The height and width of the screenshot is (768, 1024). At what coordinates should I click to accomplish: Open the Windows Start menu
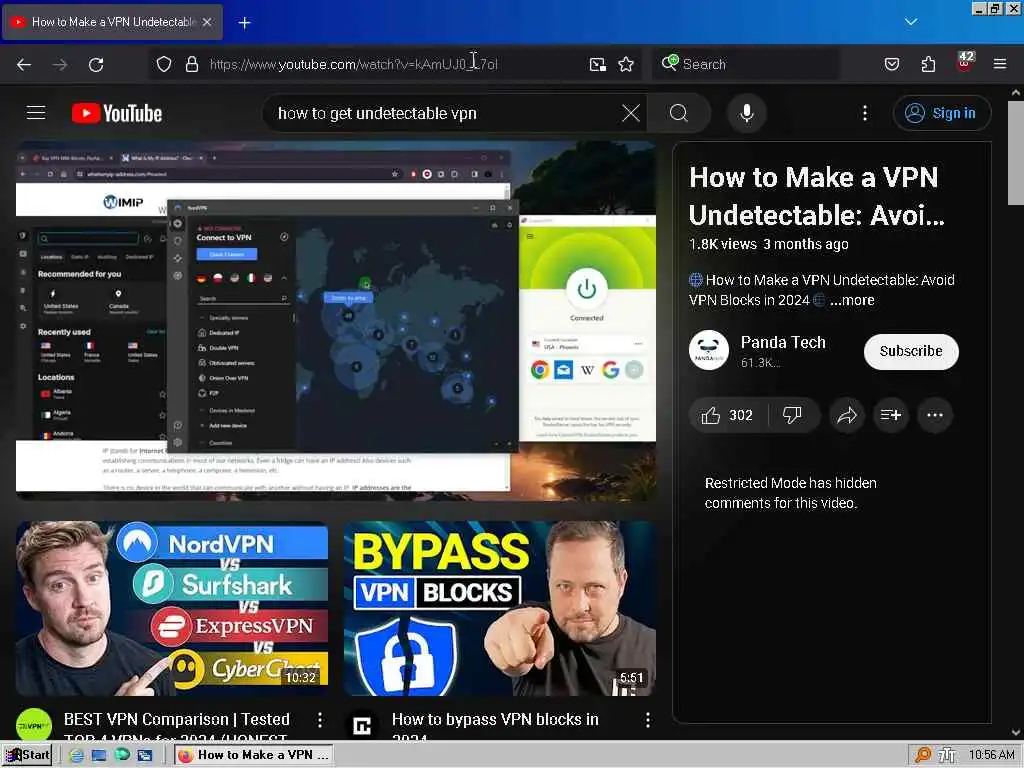click(28, 755)
